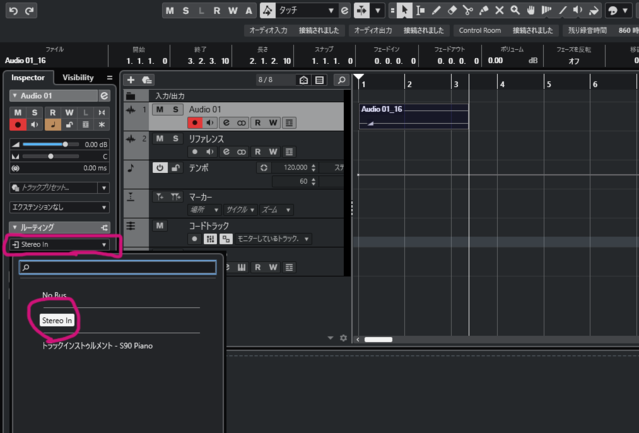Adjust the Inspector pan slider
Viewport: 639px width, 433px height.
click(51, 156)
